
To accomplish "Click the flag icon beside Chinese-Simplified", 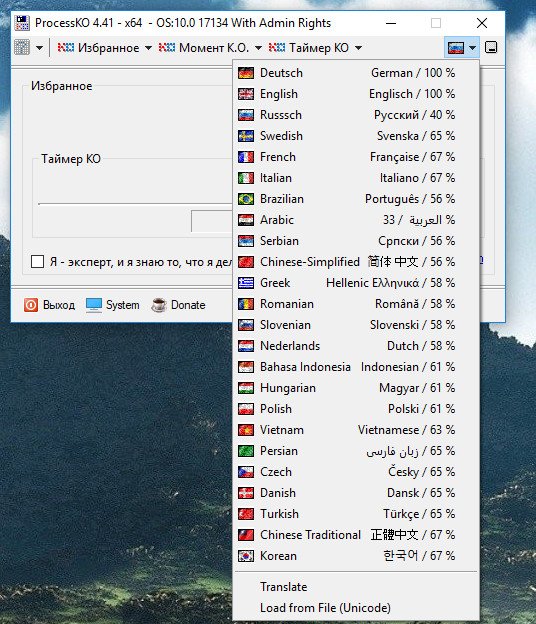I will point(246,262).
